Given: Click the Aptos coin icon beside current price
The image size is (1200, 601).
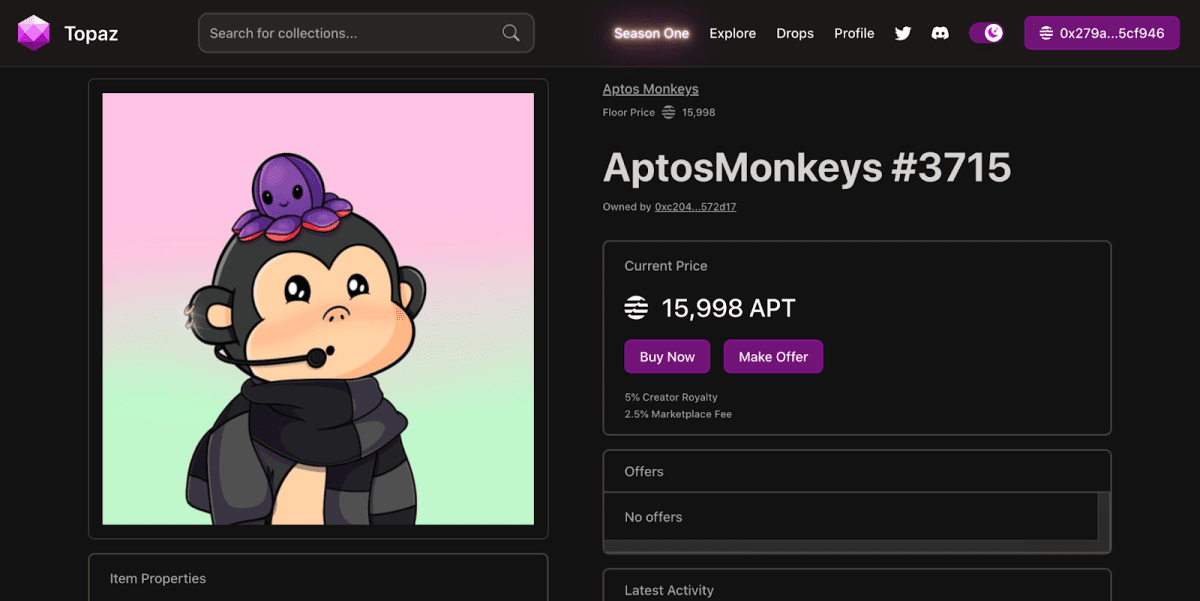Looking at the screenshot, I should [x=636, y=308].
